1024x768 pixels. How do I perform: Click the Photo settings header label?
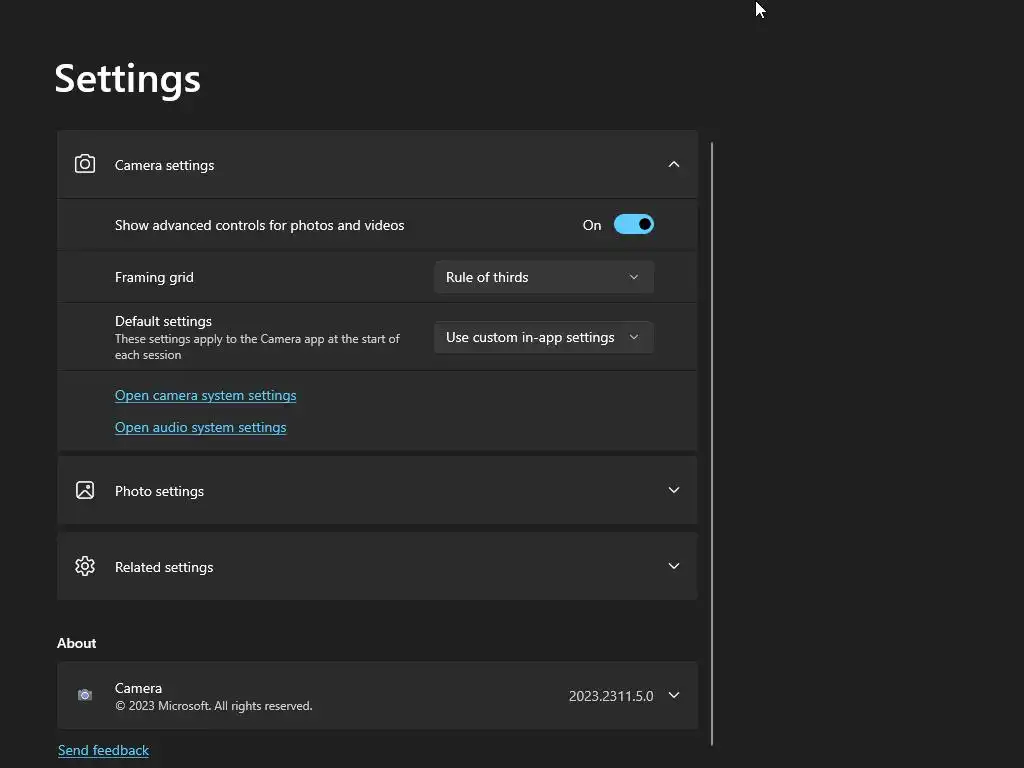point(159,491)
